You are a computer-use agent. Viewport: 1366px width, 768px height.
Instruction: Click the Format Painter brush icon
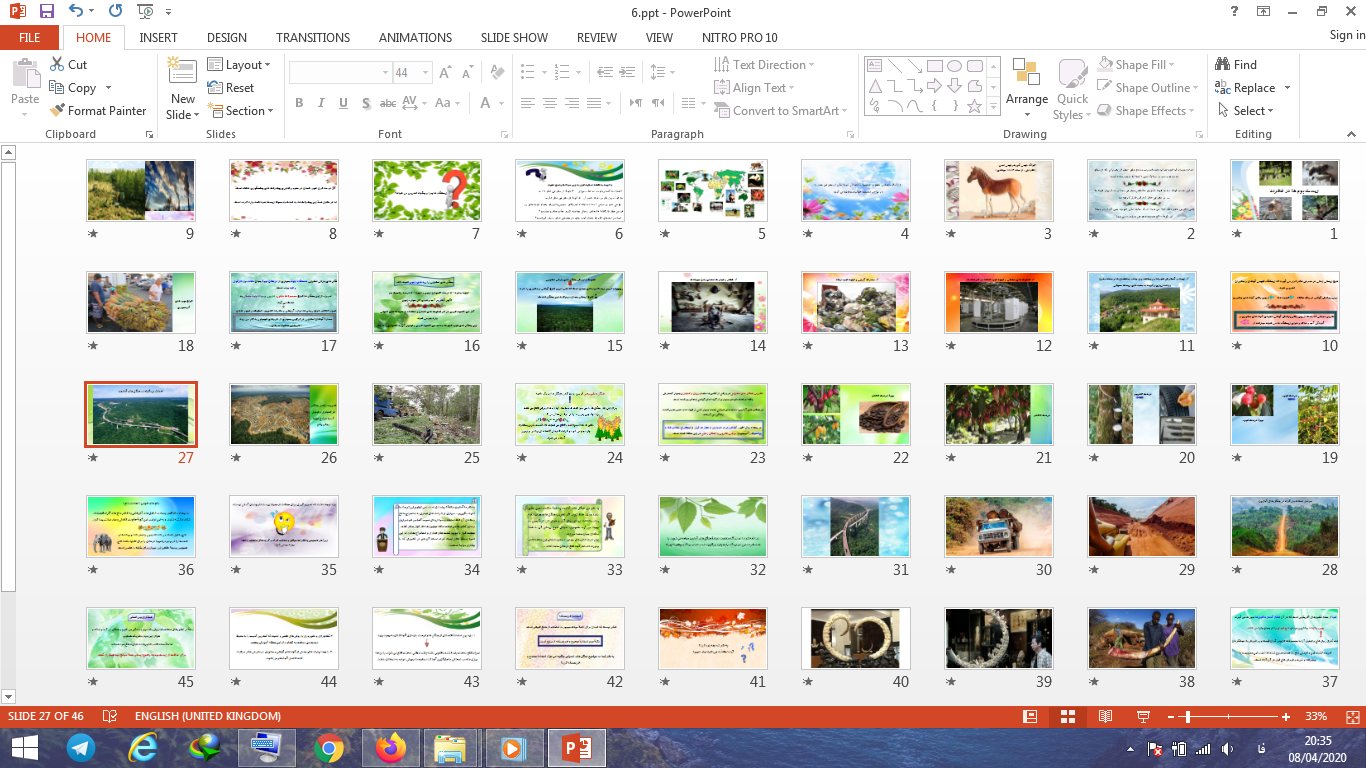tap(57, 111)
